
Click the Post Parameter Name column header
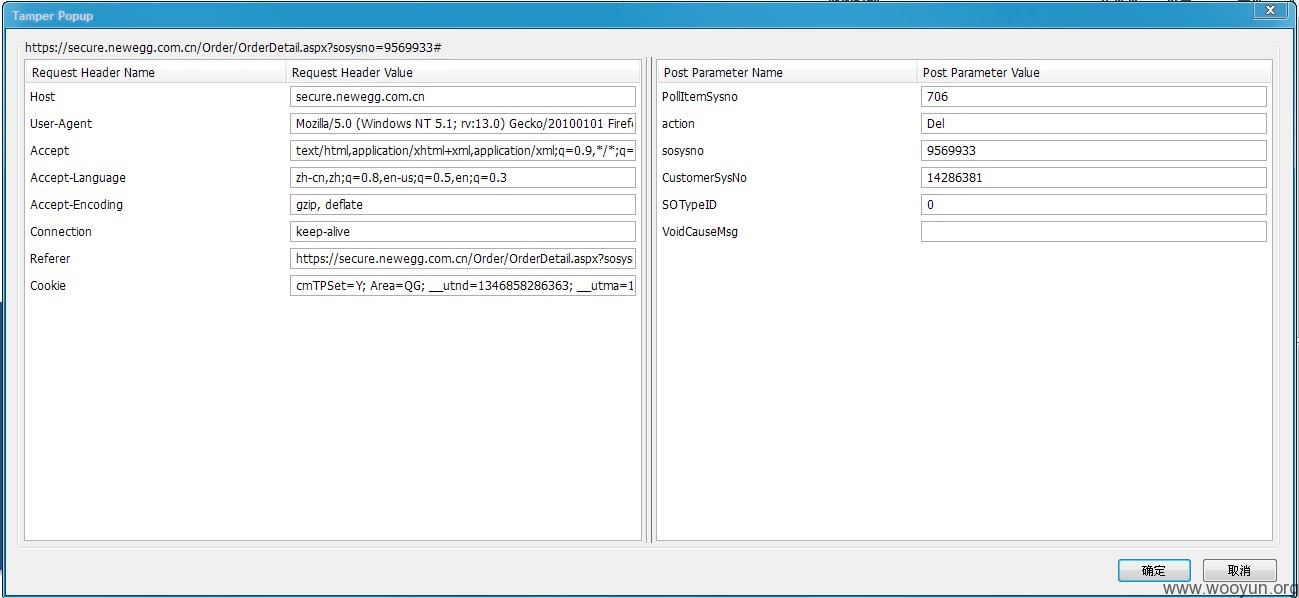point(787,72)
